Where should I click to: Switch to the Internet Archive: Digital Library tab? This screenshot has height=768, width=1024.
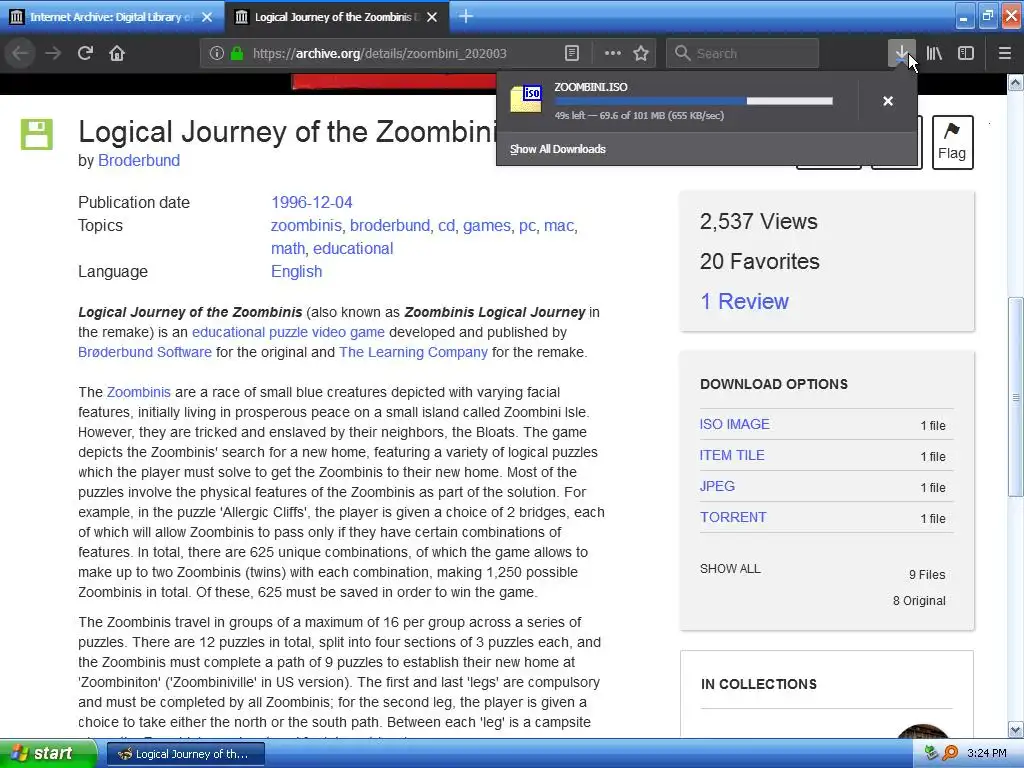tap(111, 17)
